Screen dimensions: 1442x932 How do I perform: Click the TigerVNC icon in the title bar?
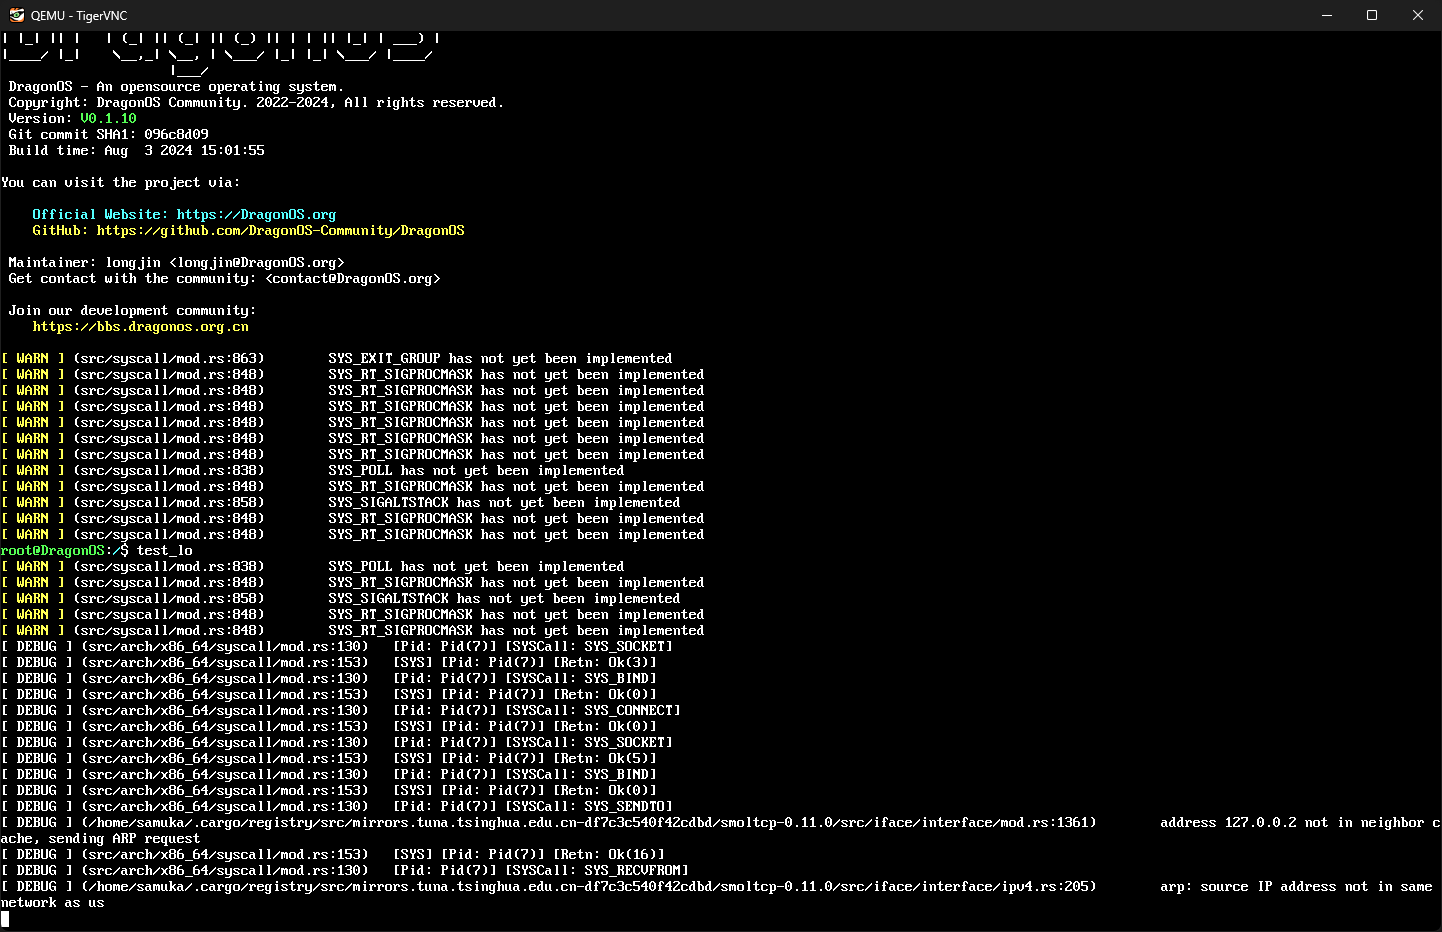pyautogui.click(x=16, y=15)
